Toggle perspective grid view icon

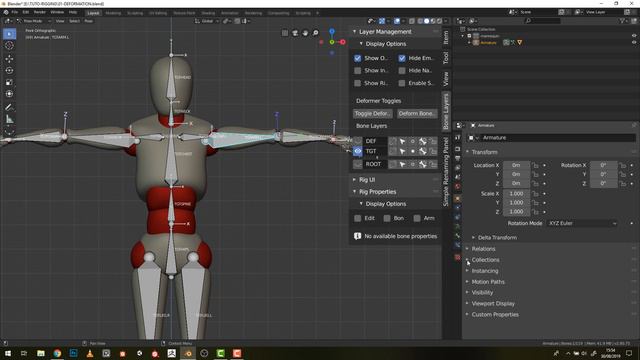(285, 33)
